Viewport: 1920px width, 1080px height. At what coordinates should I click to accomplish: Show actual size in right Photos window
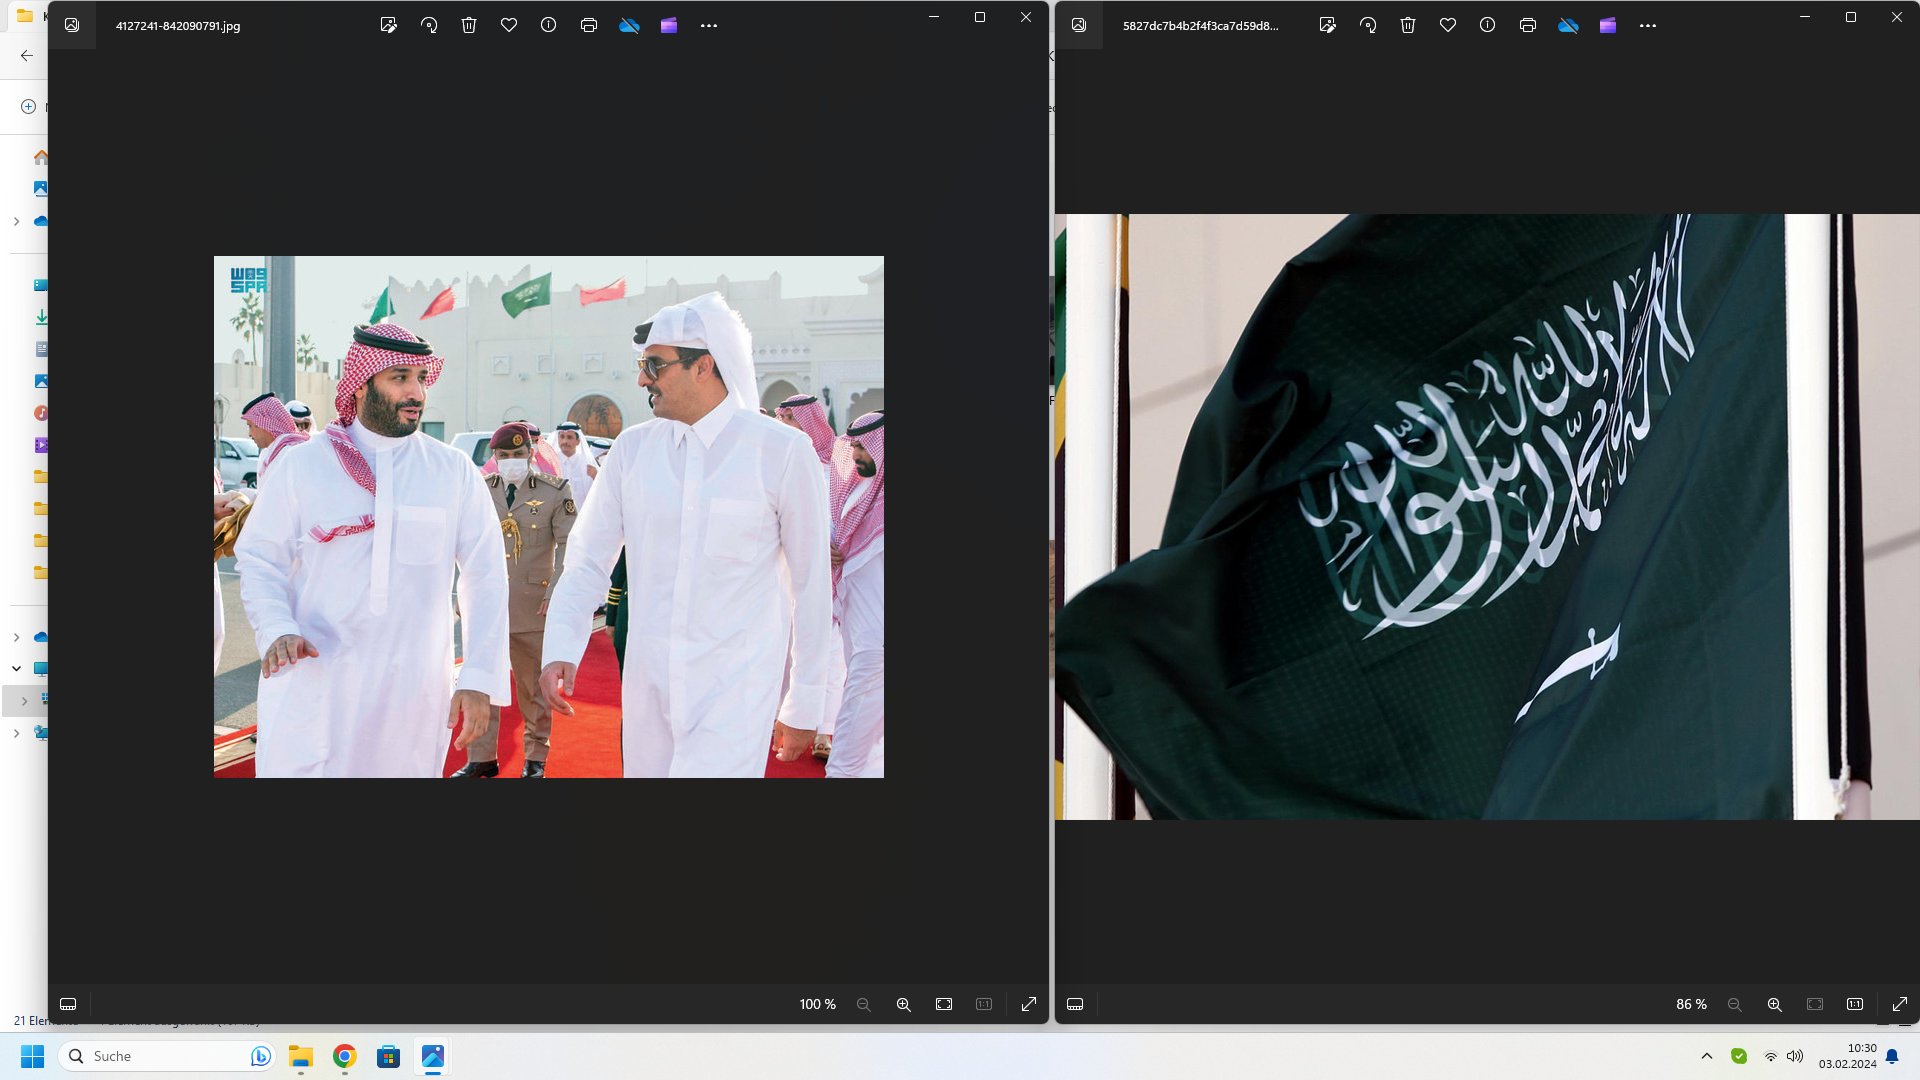tap(1854, 1004)
